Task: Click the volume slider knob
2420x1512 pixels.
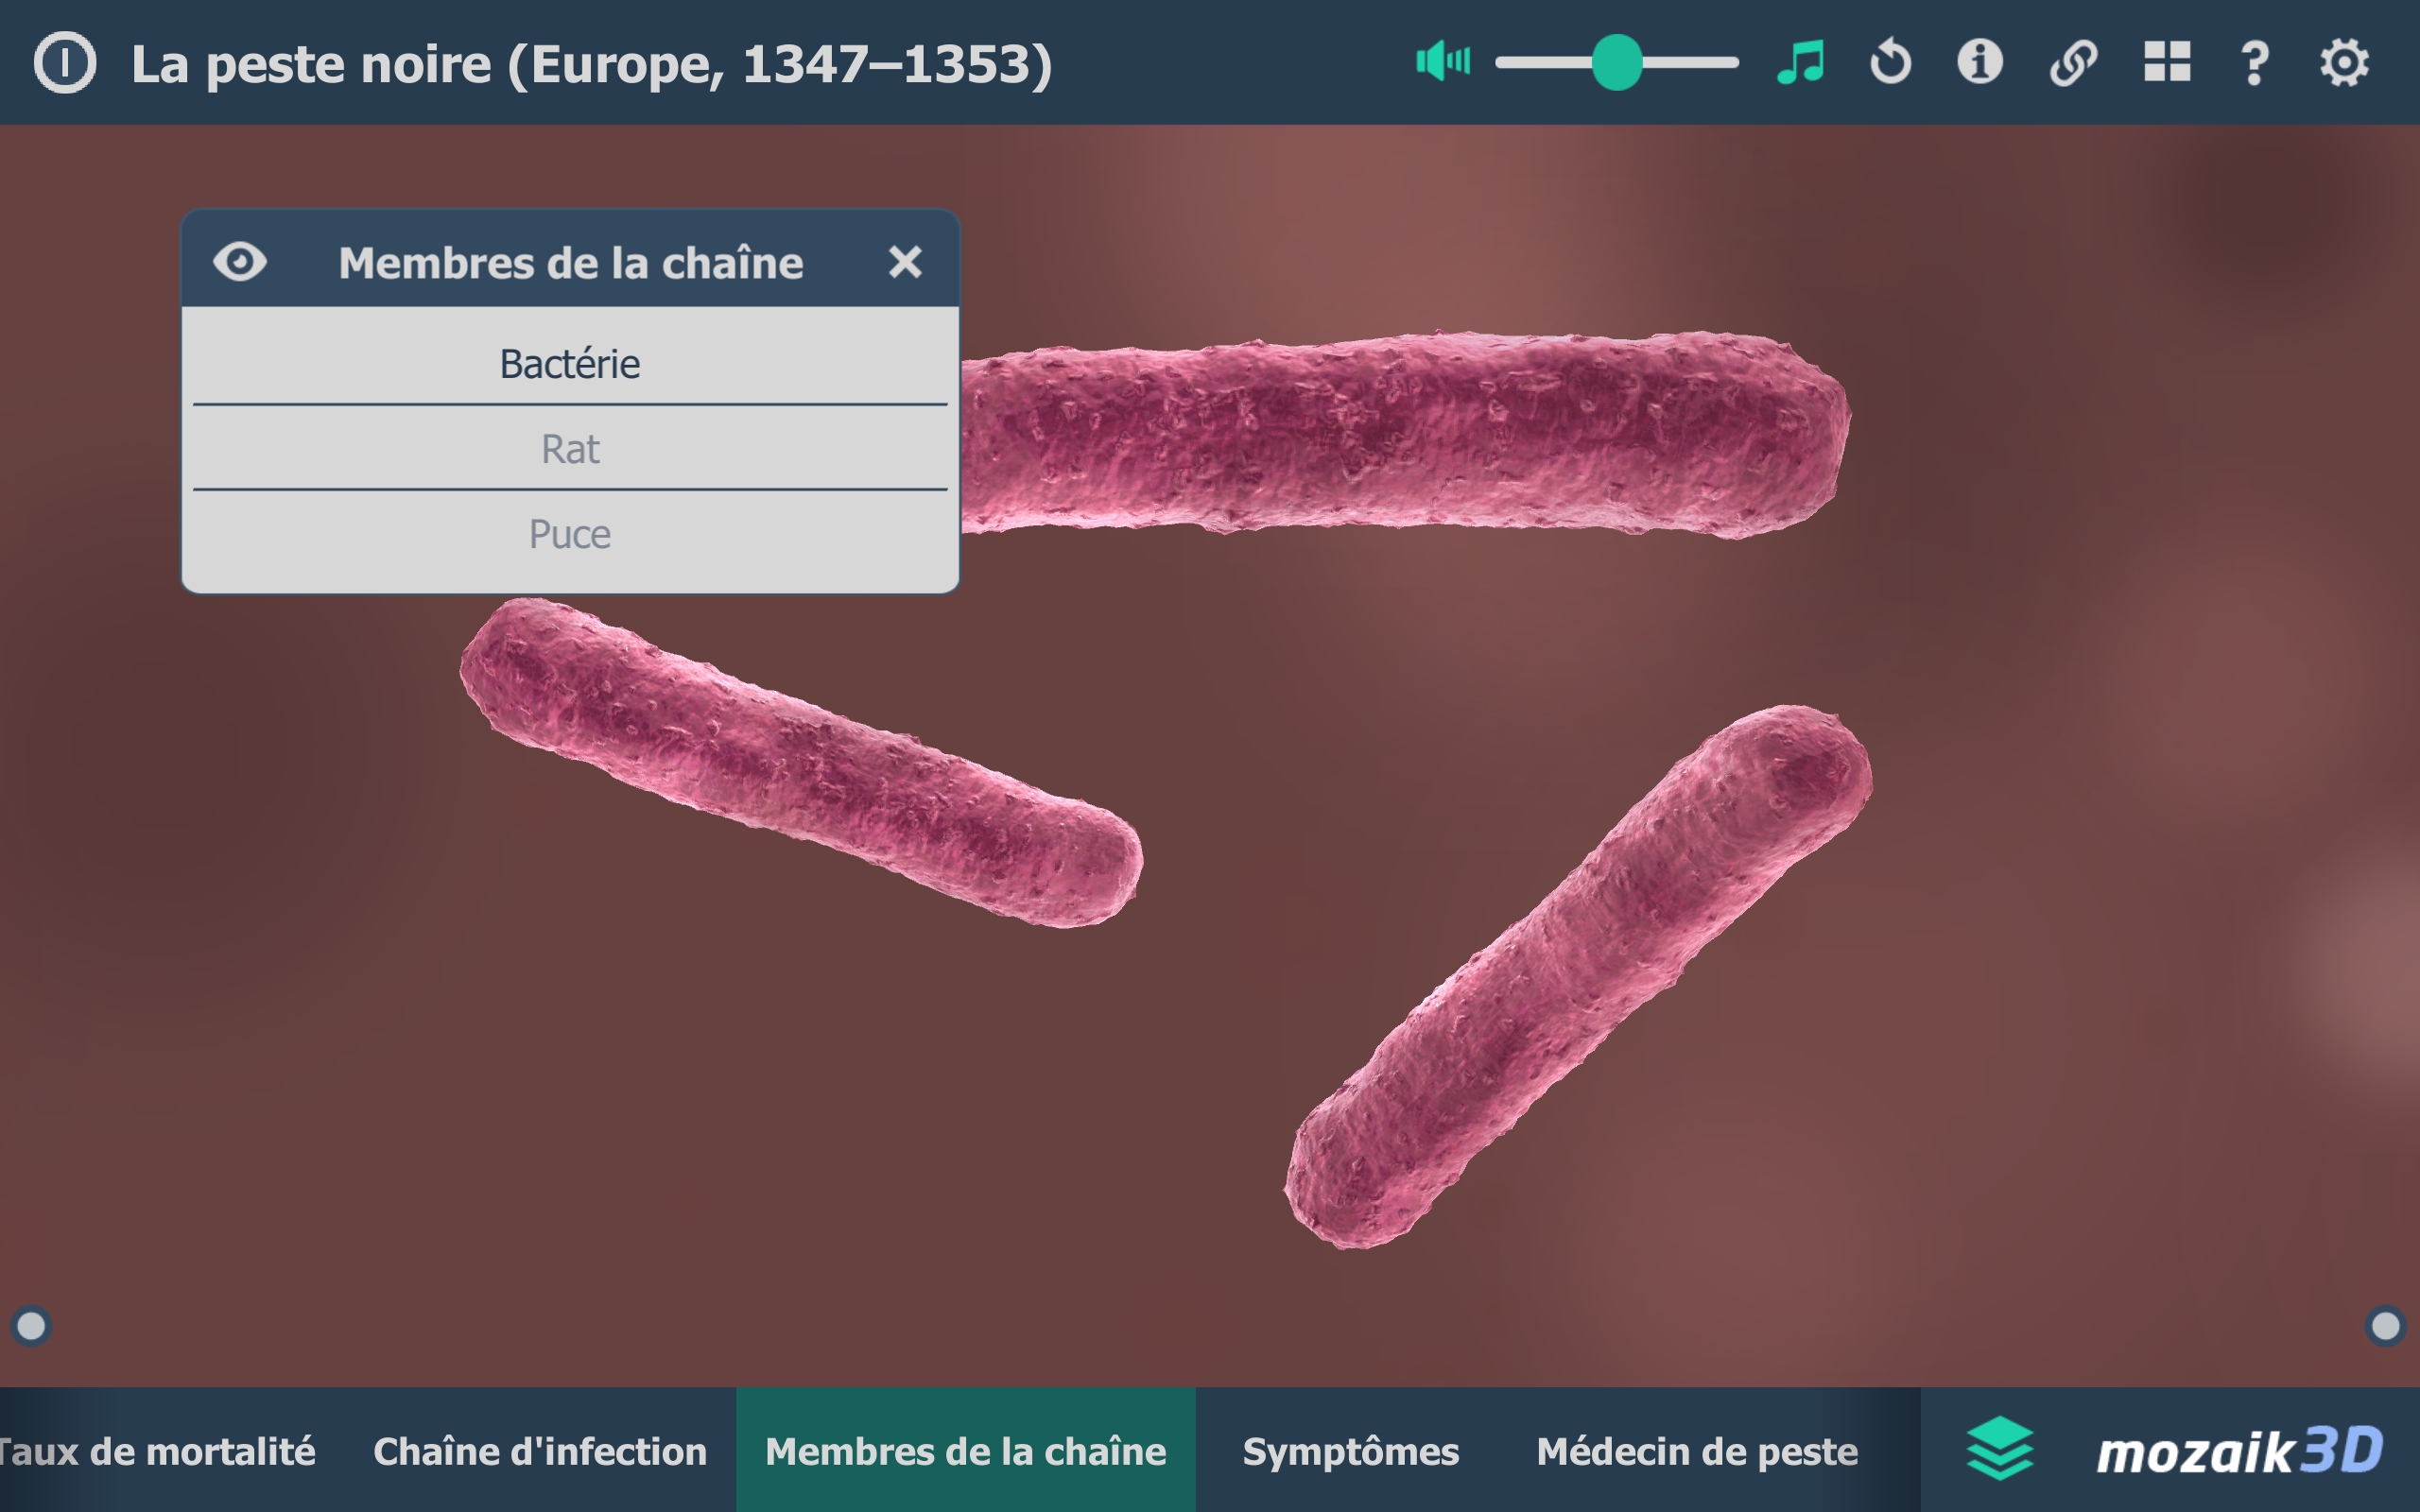Action: pyautogui.click(x=1616, y=62)
